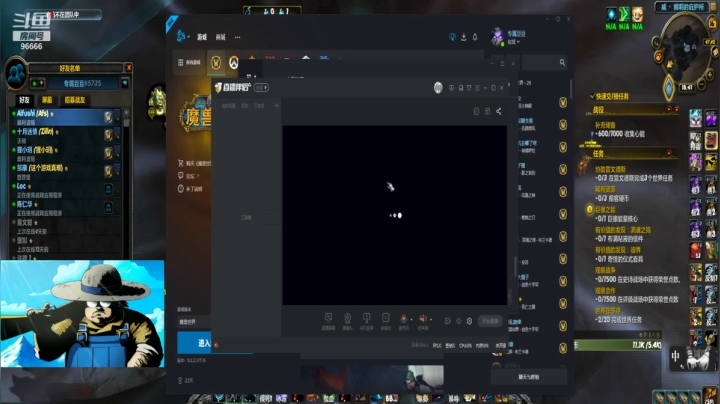Click the start streaming pill button
Image resolution: width=720 pixels, height=404 pixels.
pos(490,321)
